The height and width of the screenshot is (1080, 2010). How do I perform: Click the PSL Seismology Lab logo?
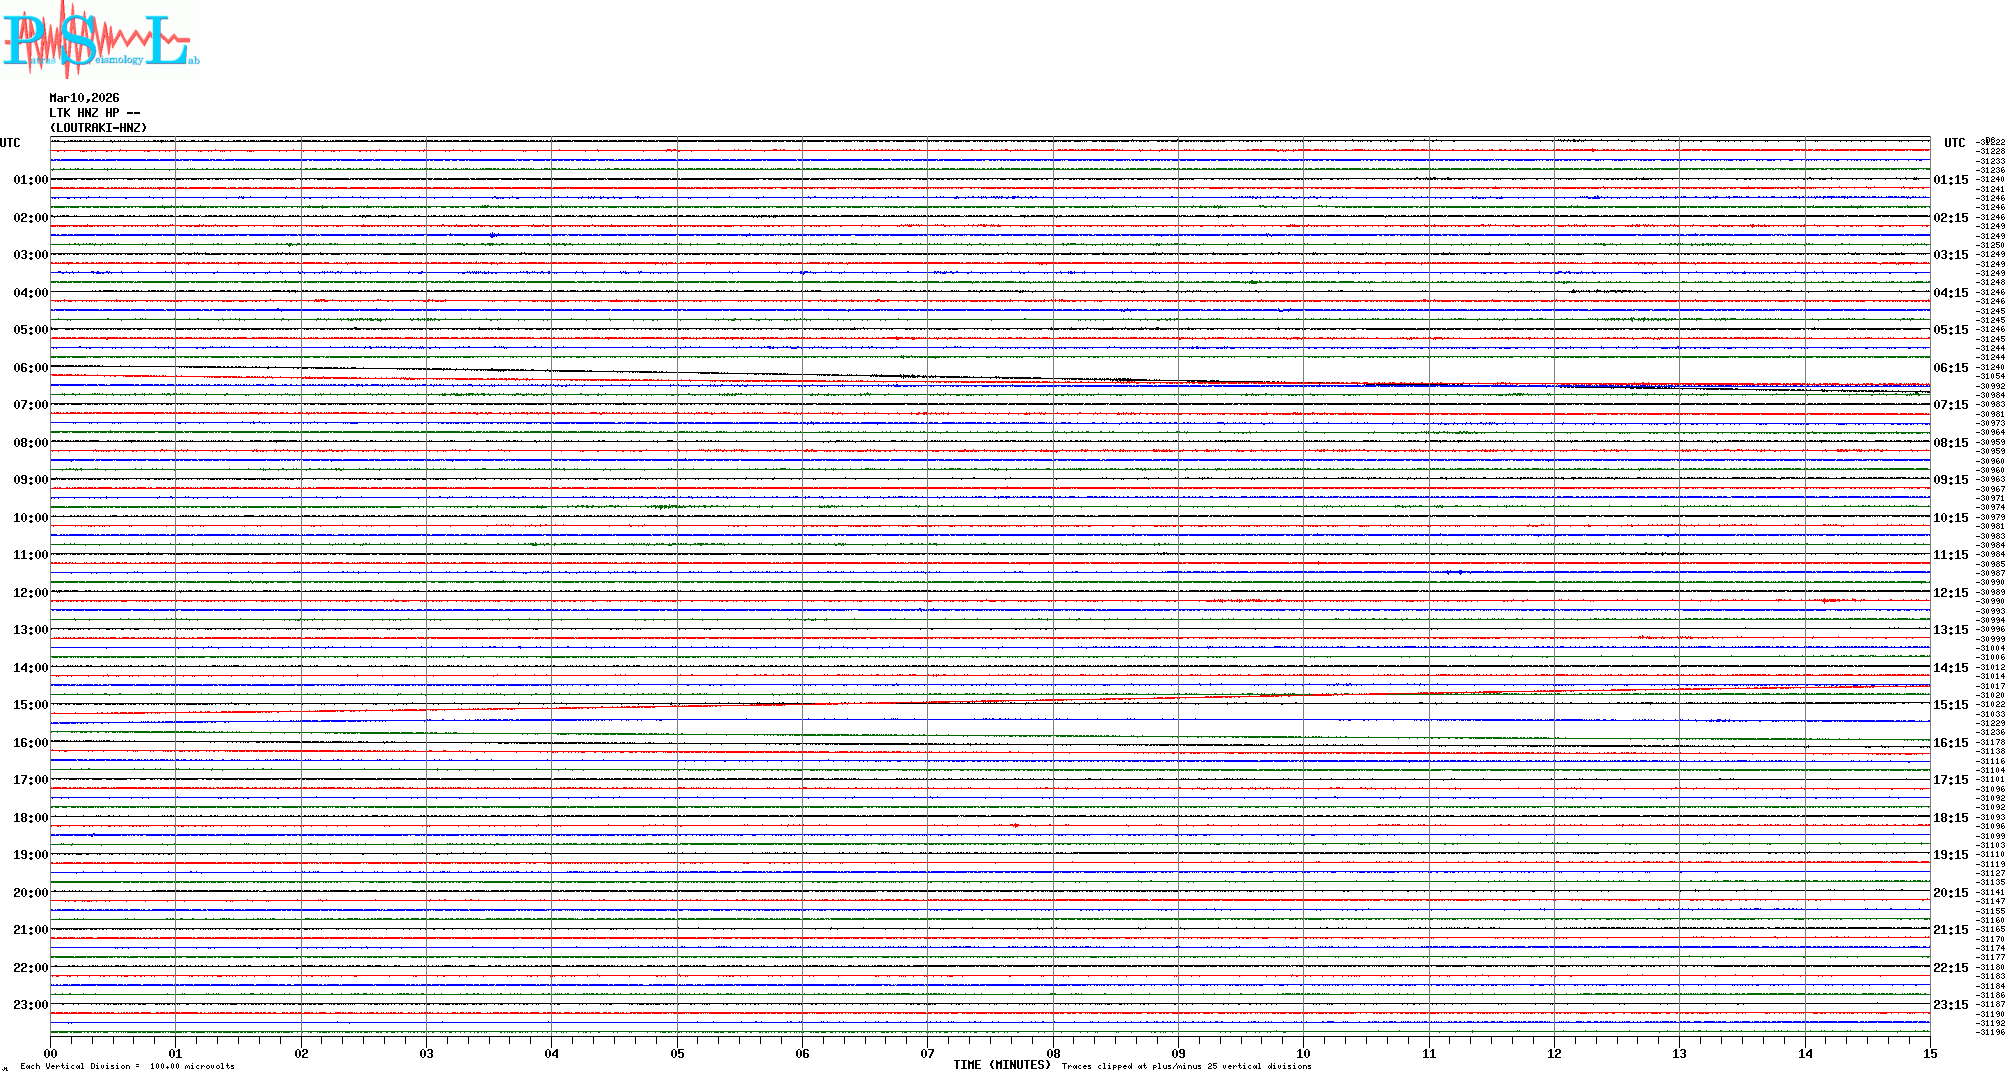[100, 40]
